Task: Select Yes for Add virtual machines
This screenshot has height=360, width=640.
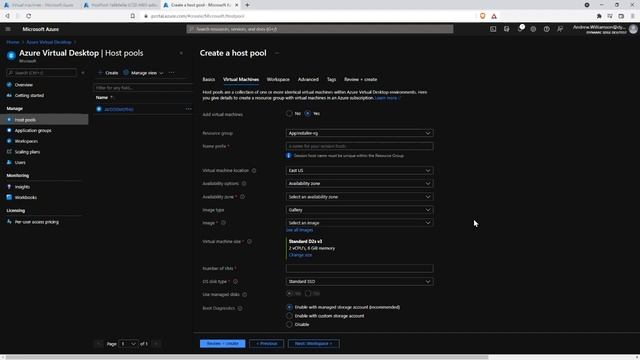Action: click(x=308, y=113)
